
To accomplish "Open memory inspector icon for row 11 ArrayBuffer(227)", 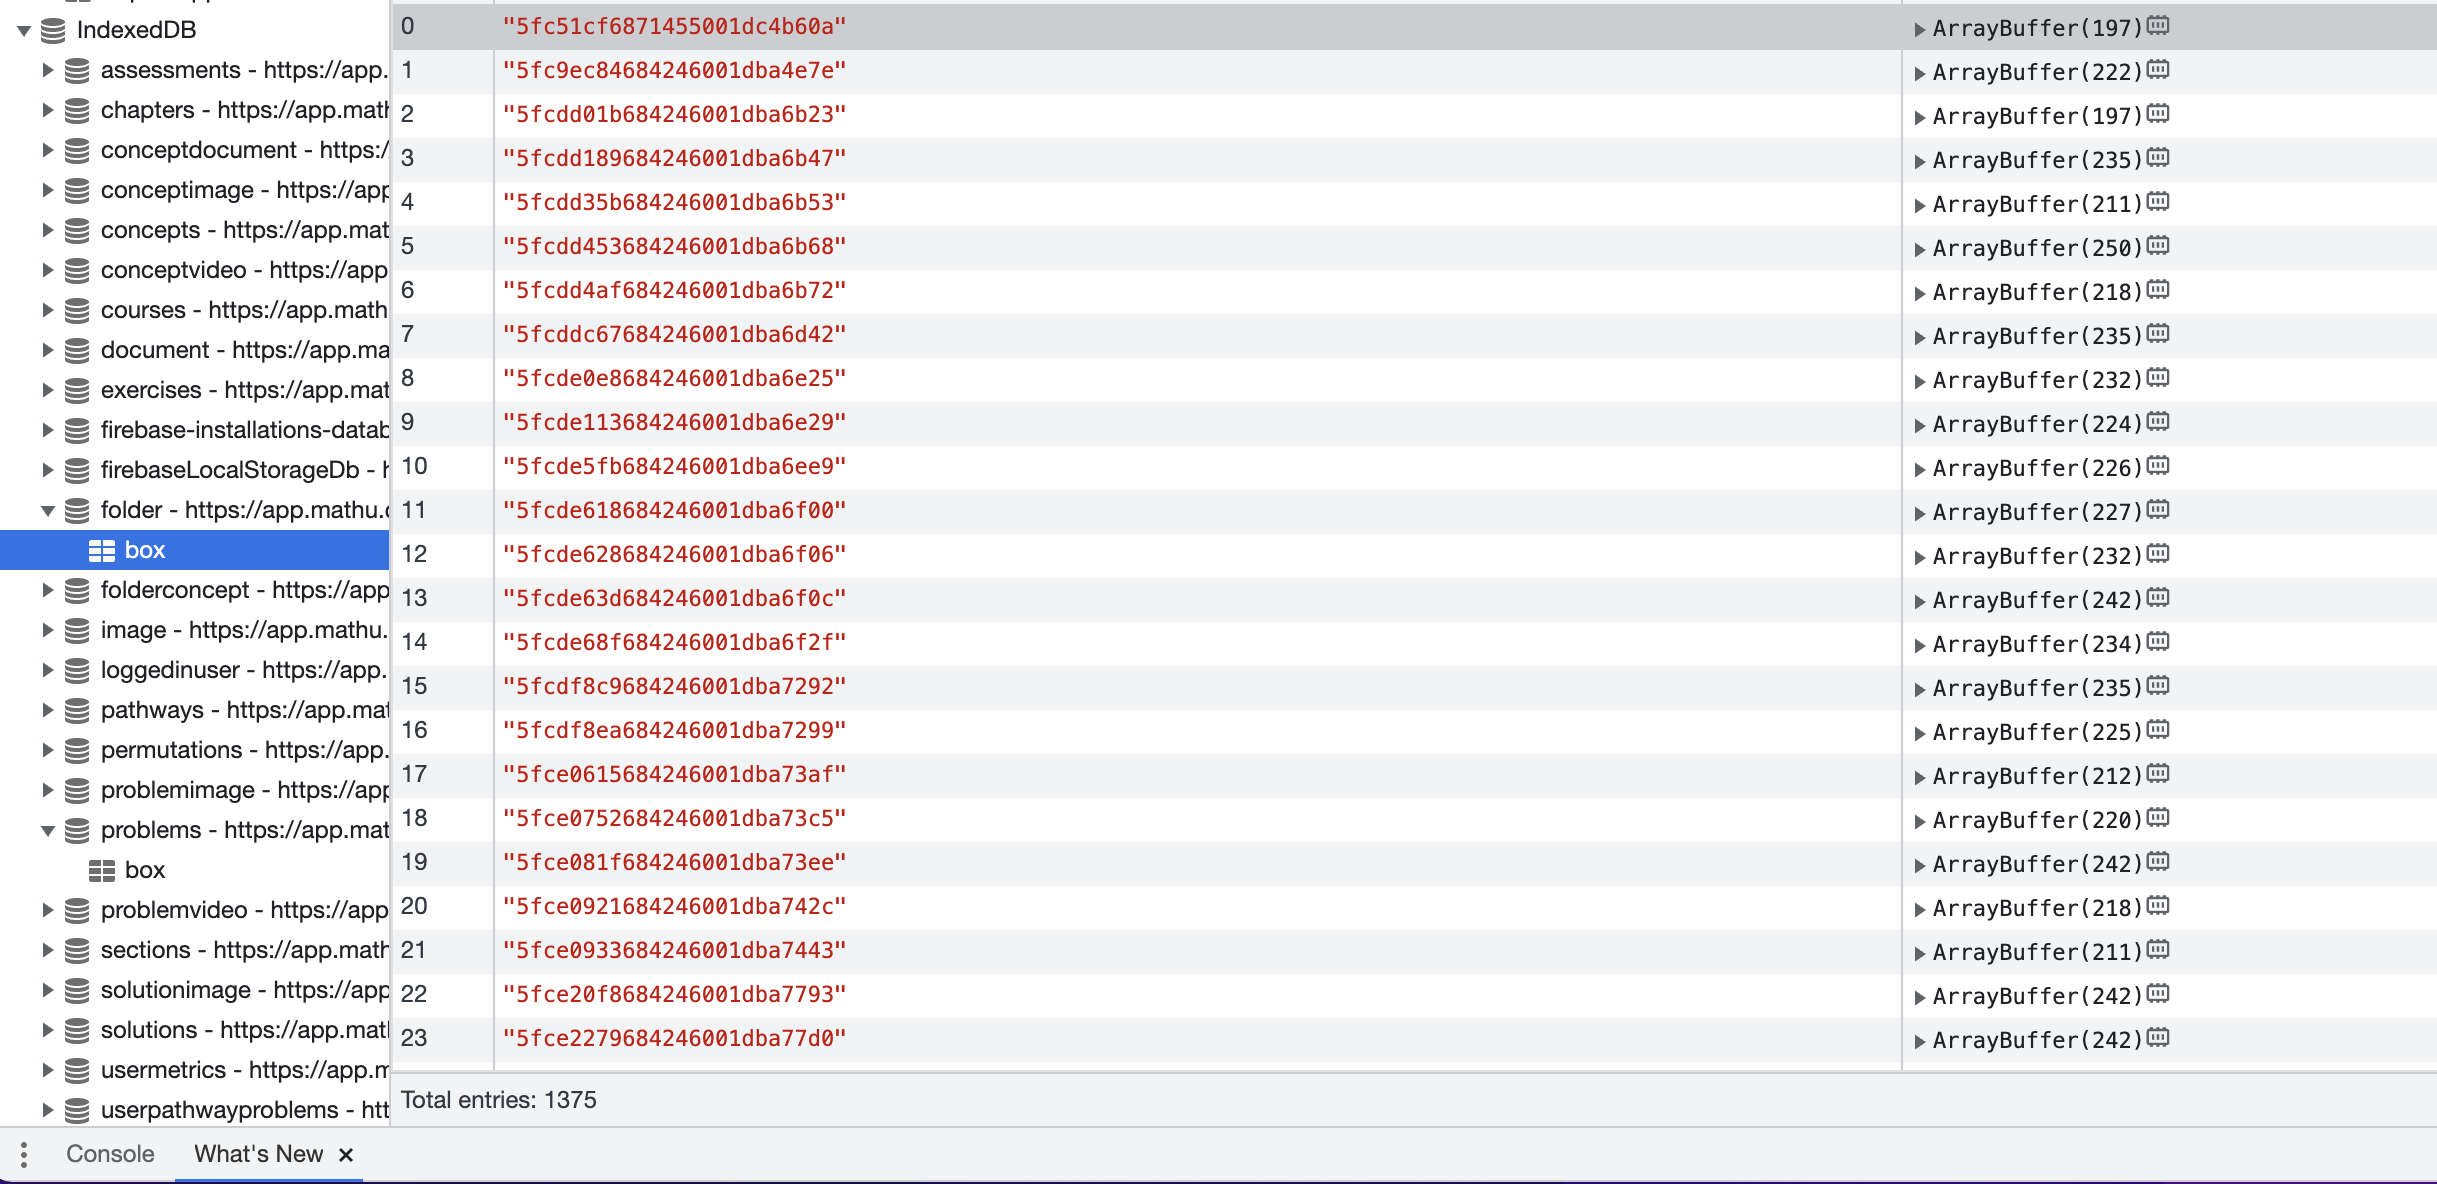I will coord(2158,510).
